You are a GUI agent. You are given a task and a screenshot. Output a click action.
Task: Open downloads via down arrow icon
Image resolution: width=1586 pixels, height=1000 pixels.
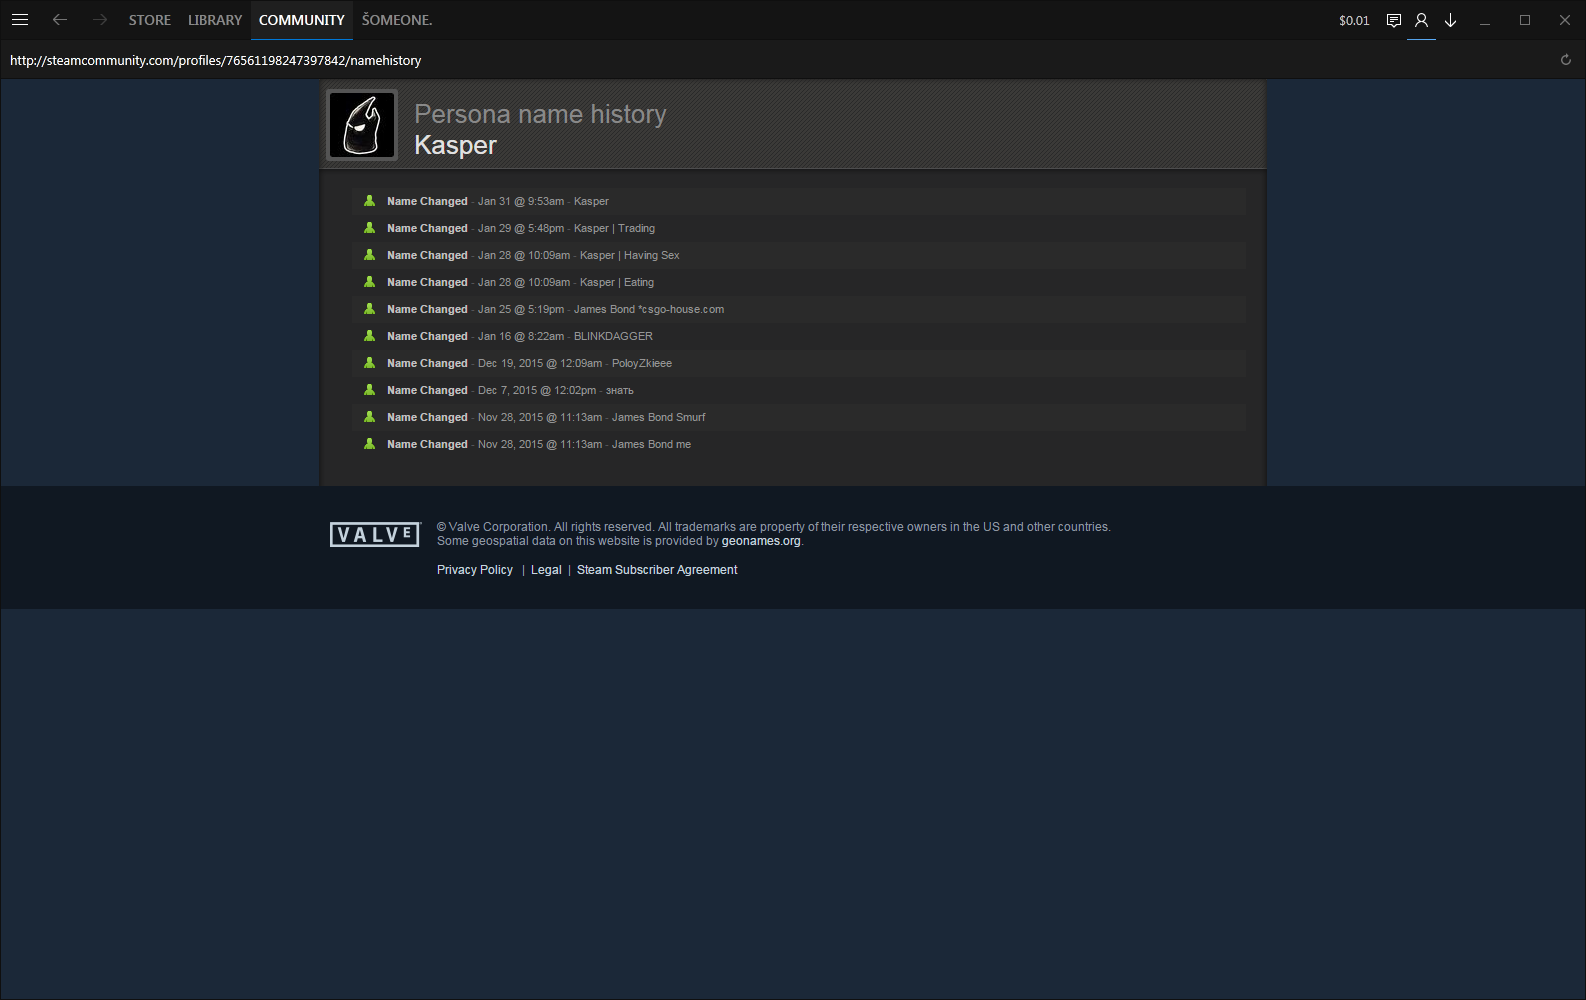coord(1450,20)
